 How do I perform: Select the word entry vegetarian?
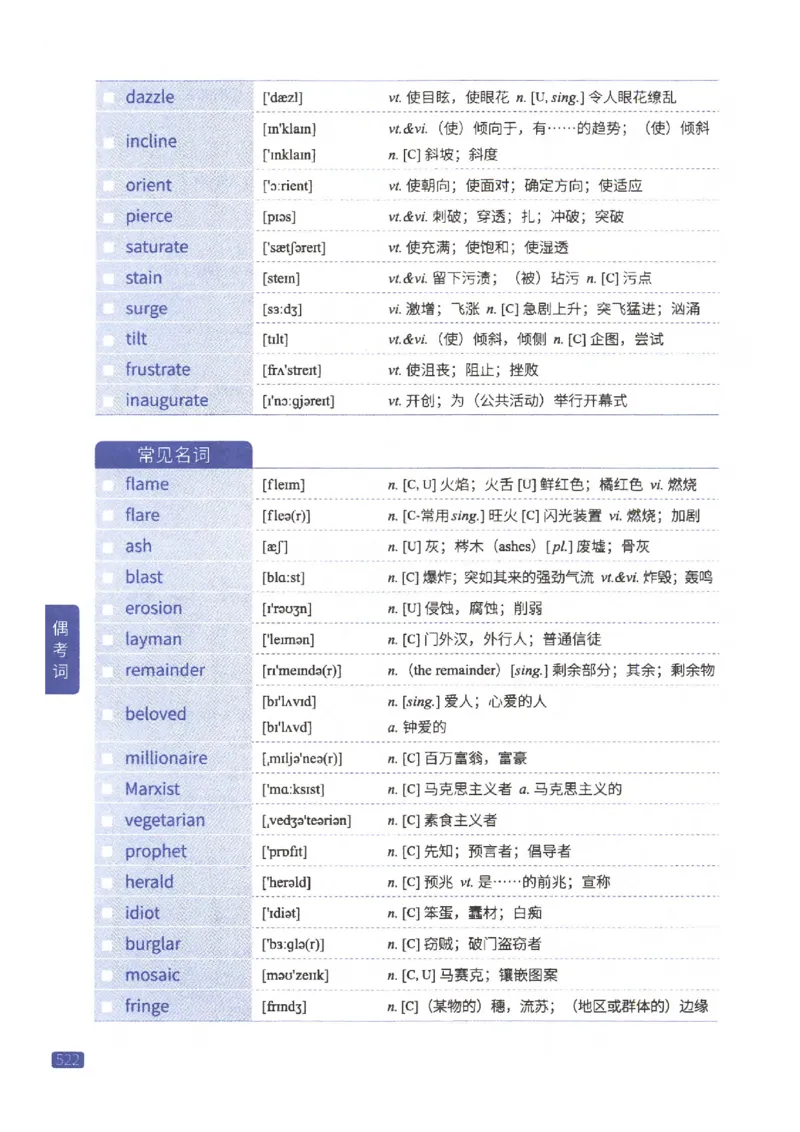coord(165,820)
